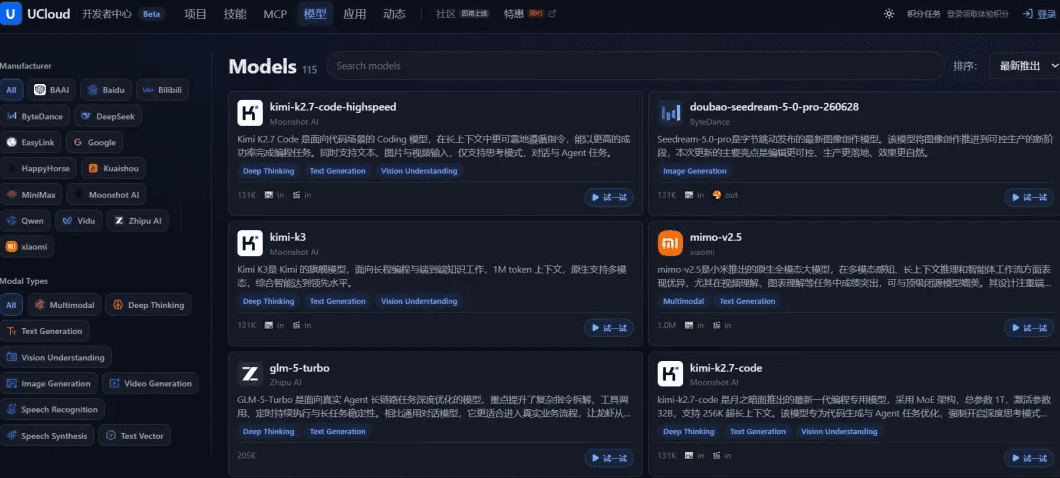Filter by Baidu manufacturer
The image size is (1060, 478).
(x=105, y=90)
